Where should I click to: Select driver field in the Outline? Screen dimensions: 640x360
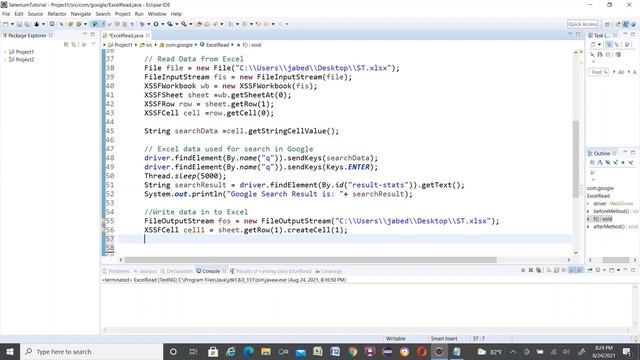(x=600, y=203)
